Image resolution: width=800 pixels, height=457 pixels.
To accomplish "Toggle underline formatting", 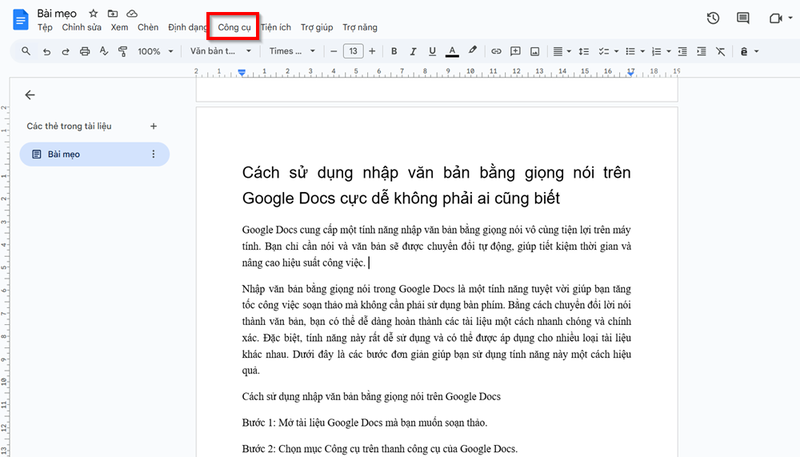I will (432, 51).
